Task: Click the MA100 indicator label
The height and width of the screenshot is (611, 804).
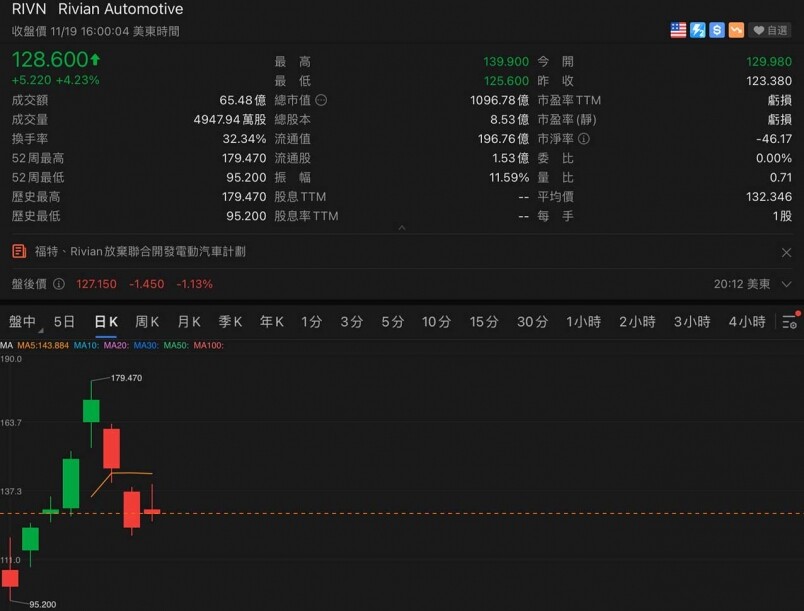Action: [x=209, y=345]
